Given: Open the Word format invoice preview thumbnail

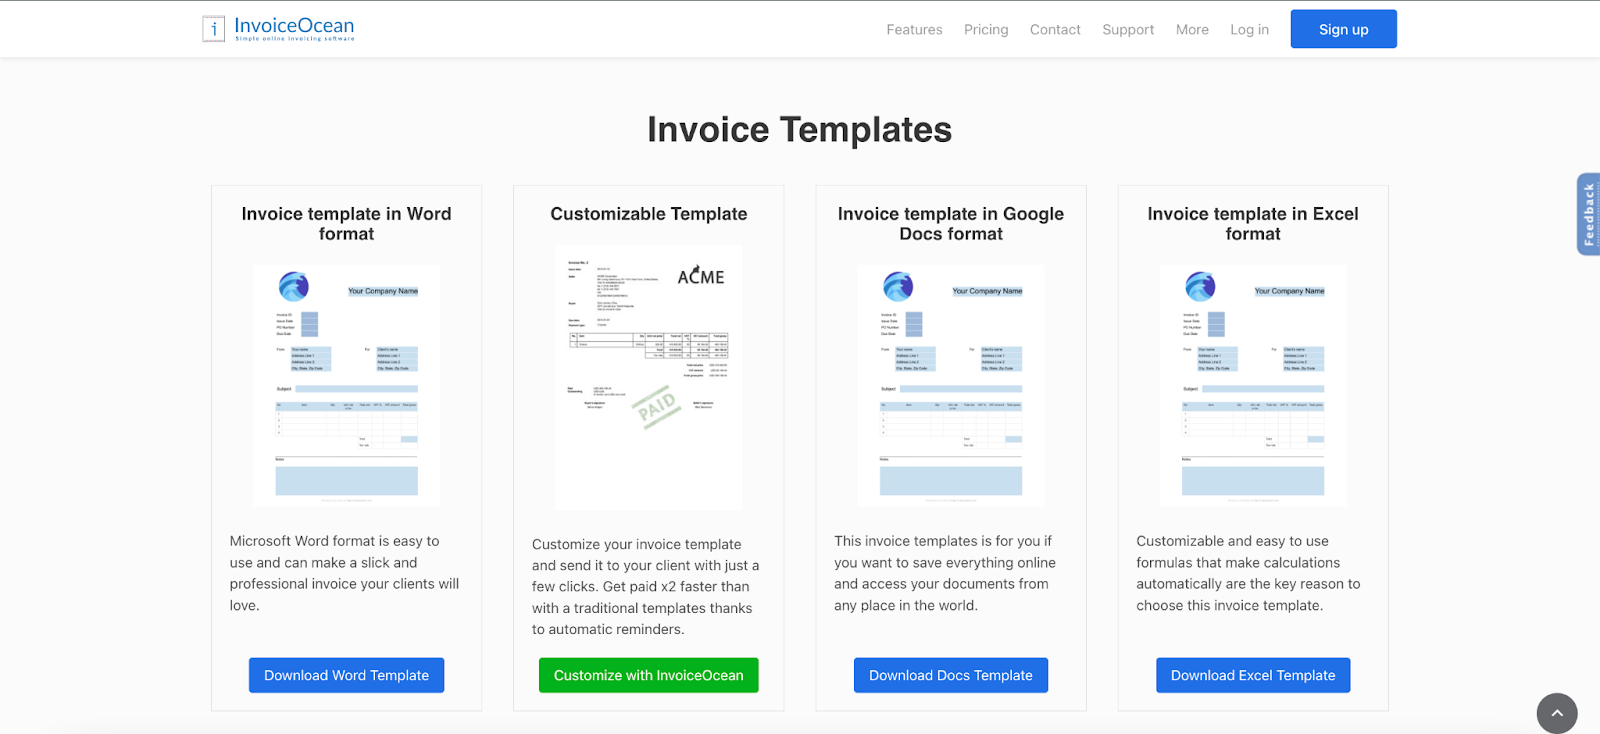Looking at the screenshot, I should tap(346, 385).
